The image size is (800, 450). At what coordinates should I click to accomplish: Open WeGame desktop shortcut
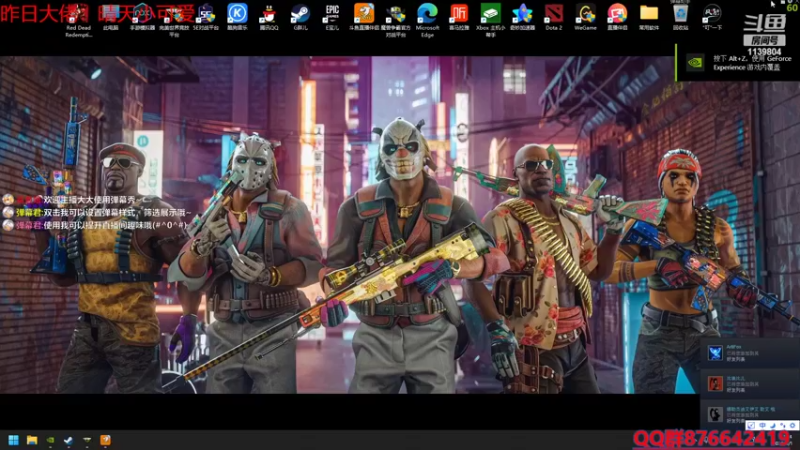585,17
